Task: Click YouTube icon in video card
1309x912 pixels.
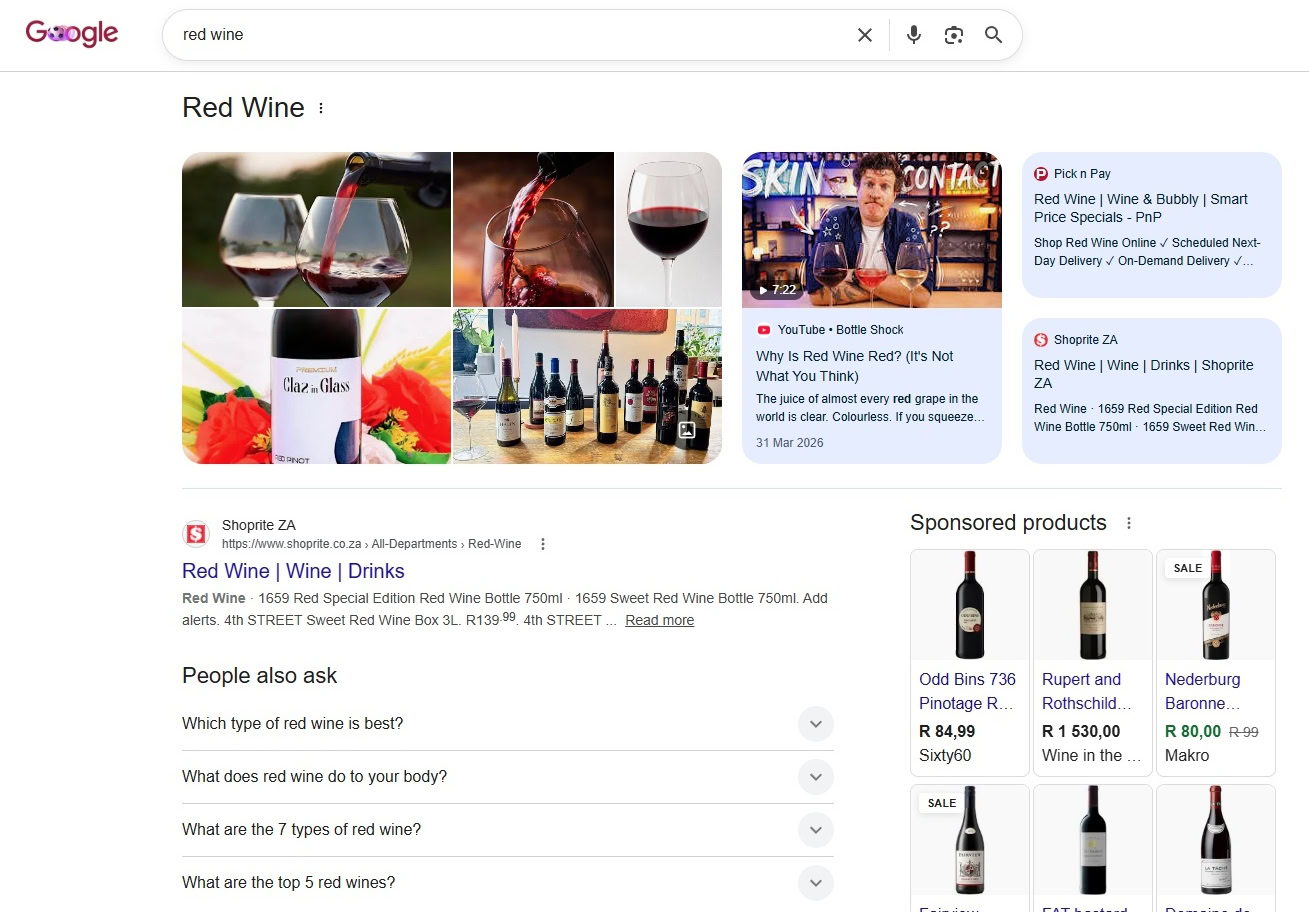Action: pos(764,330)
